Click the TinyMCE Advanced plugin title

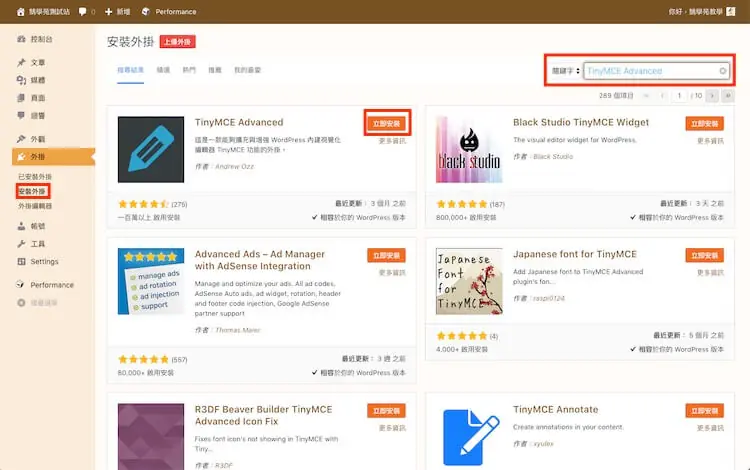coord(239,122)
